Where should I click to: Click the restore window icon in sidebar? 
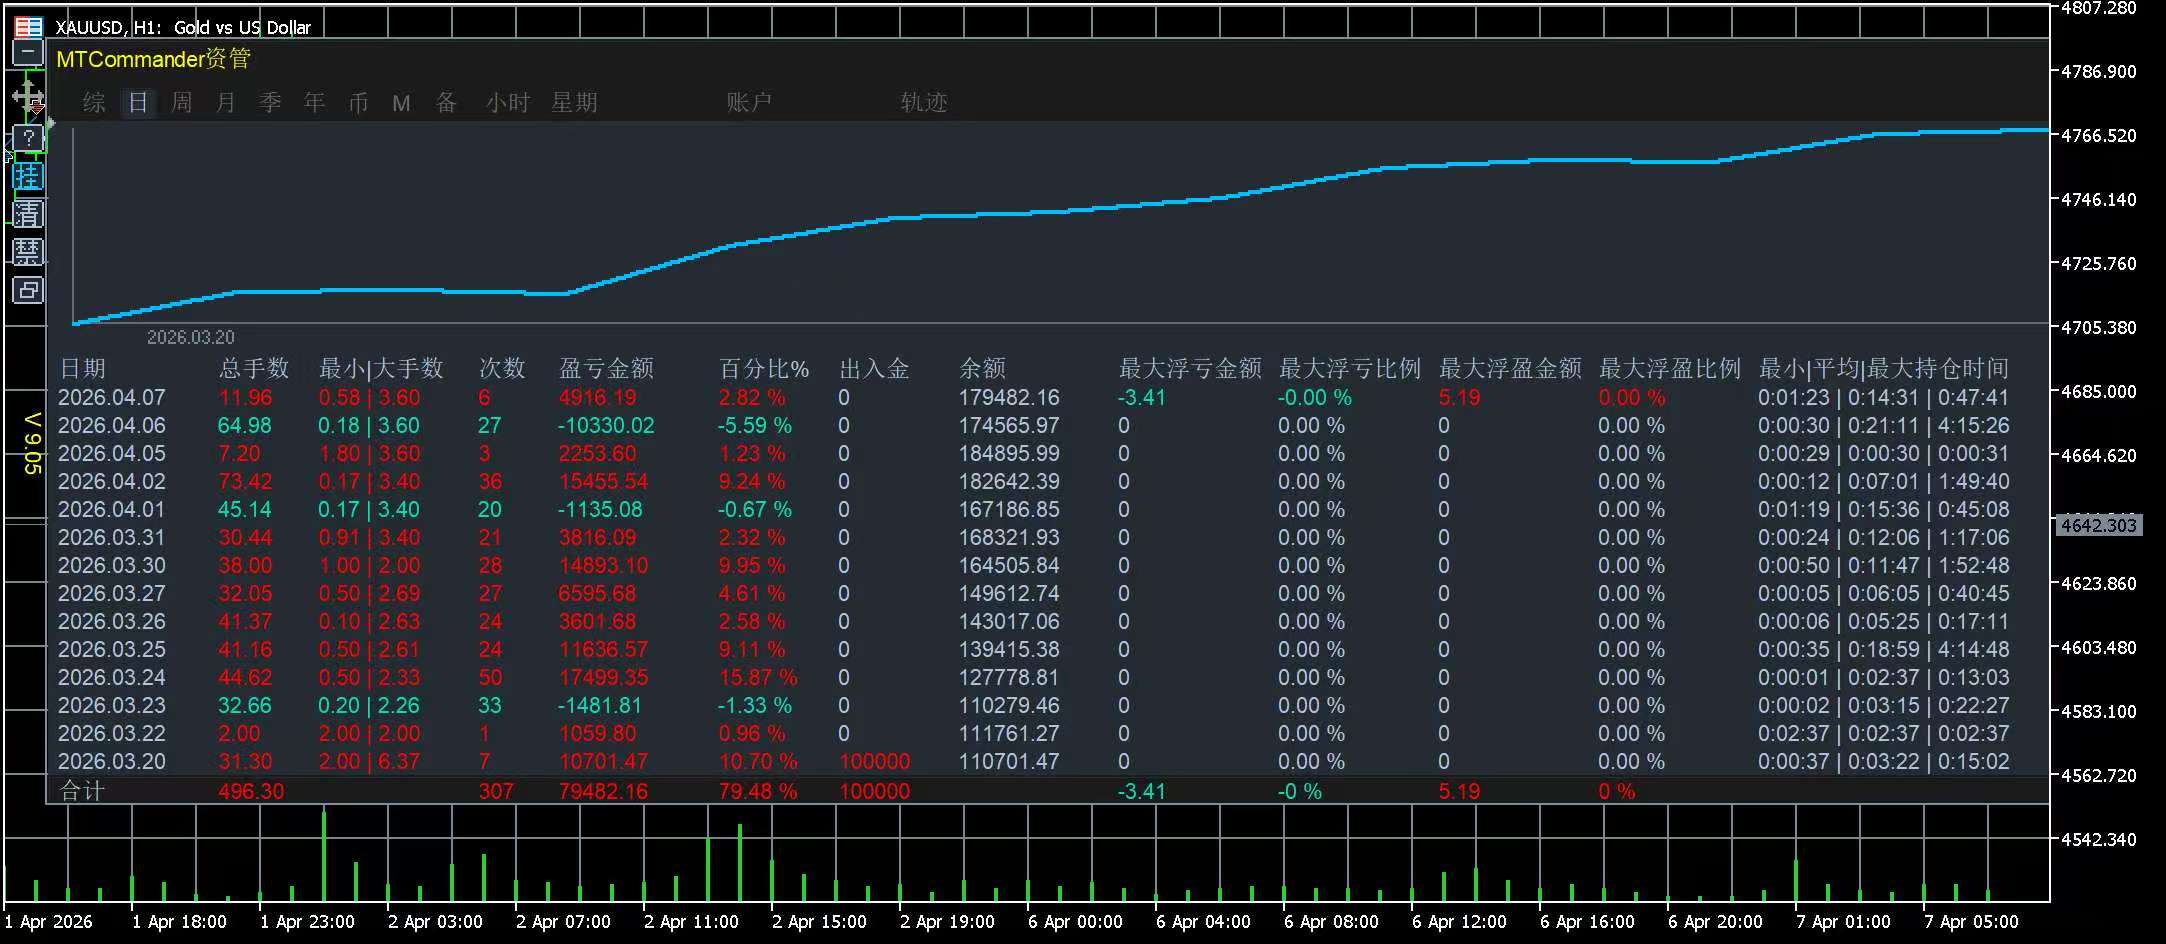click(28, 290)
